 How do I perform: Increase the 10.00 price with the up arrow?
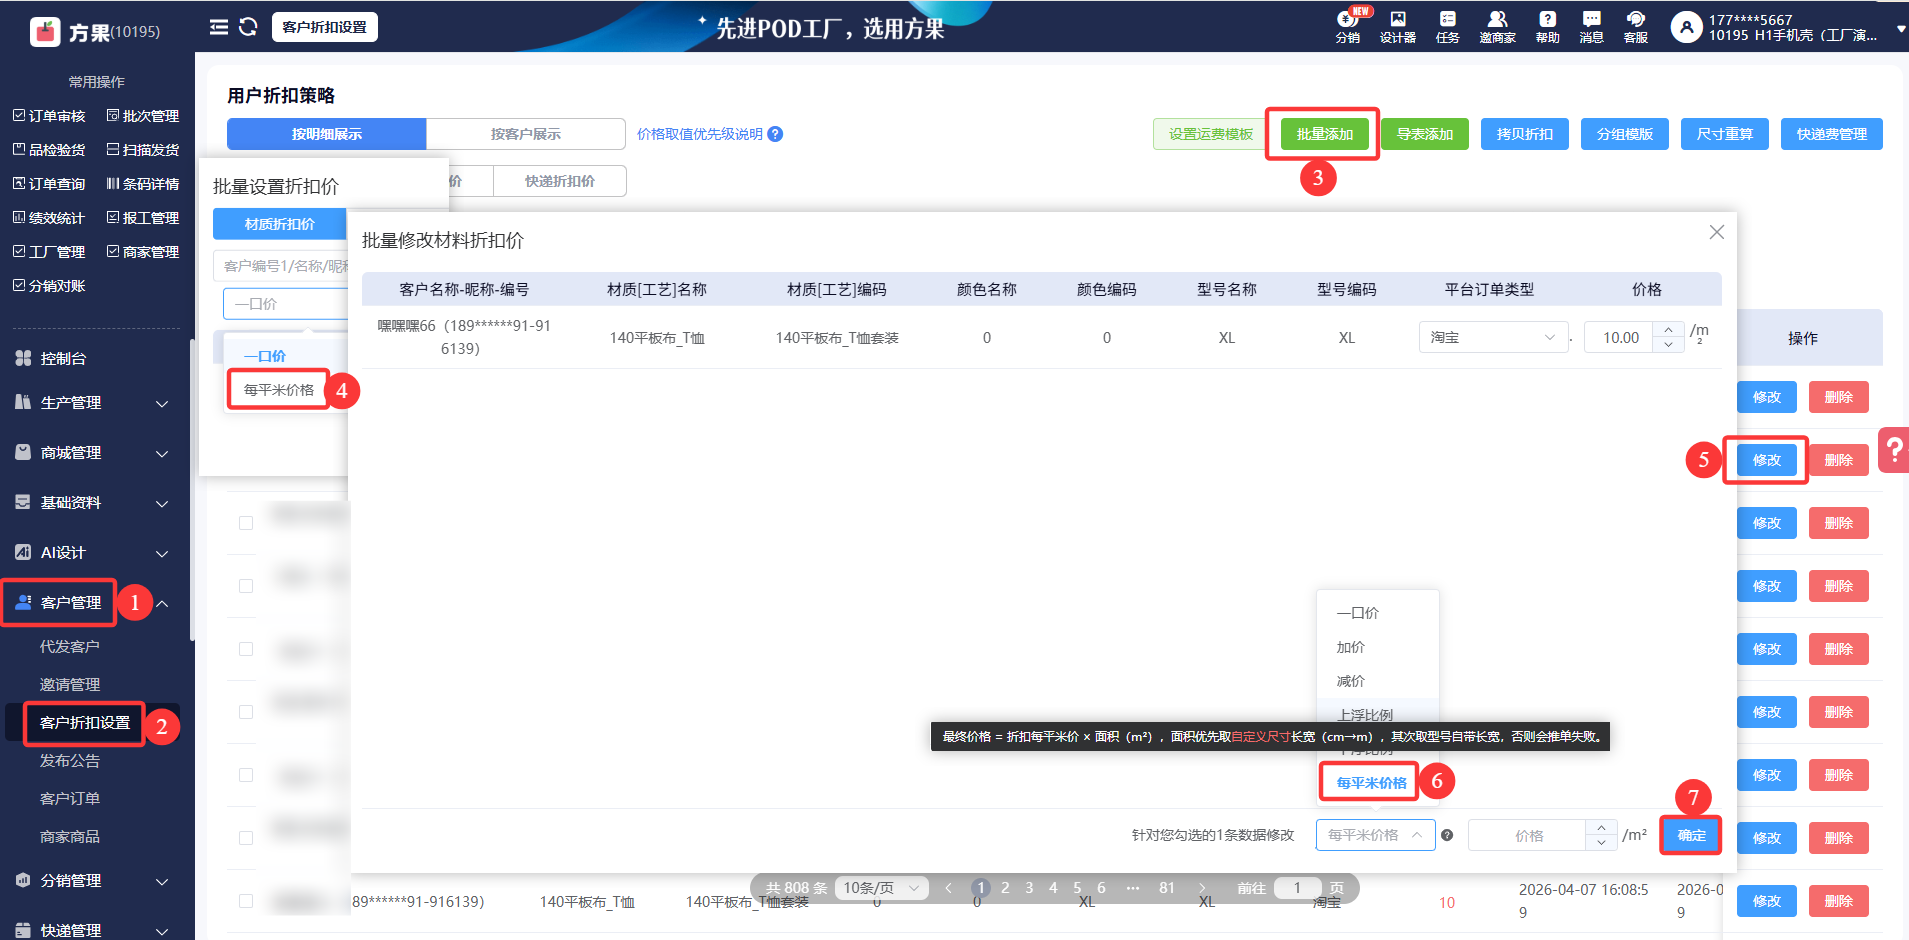1668,330
